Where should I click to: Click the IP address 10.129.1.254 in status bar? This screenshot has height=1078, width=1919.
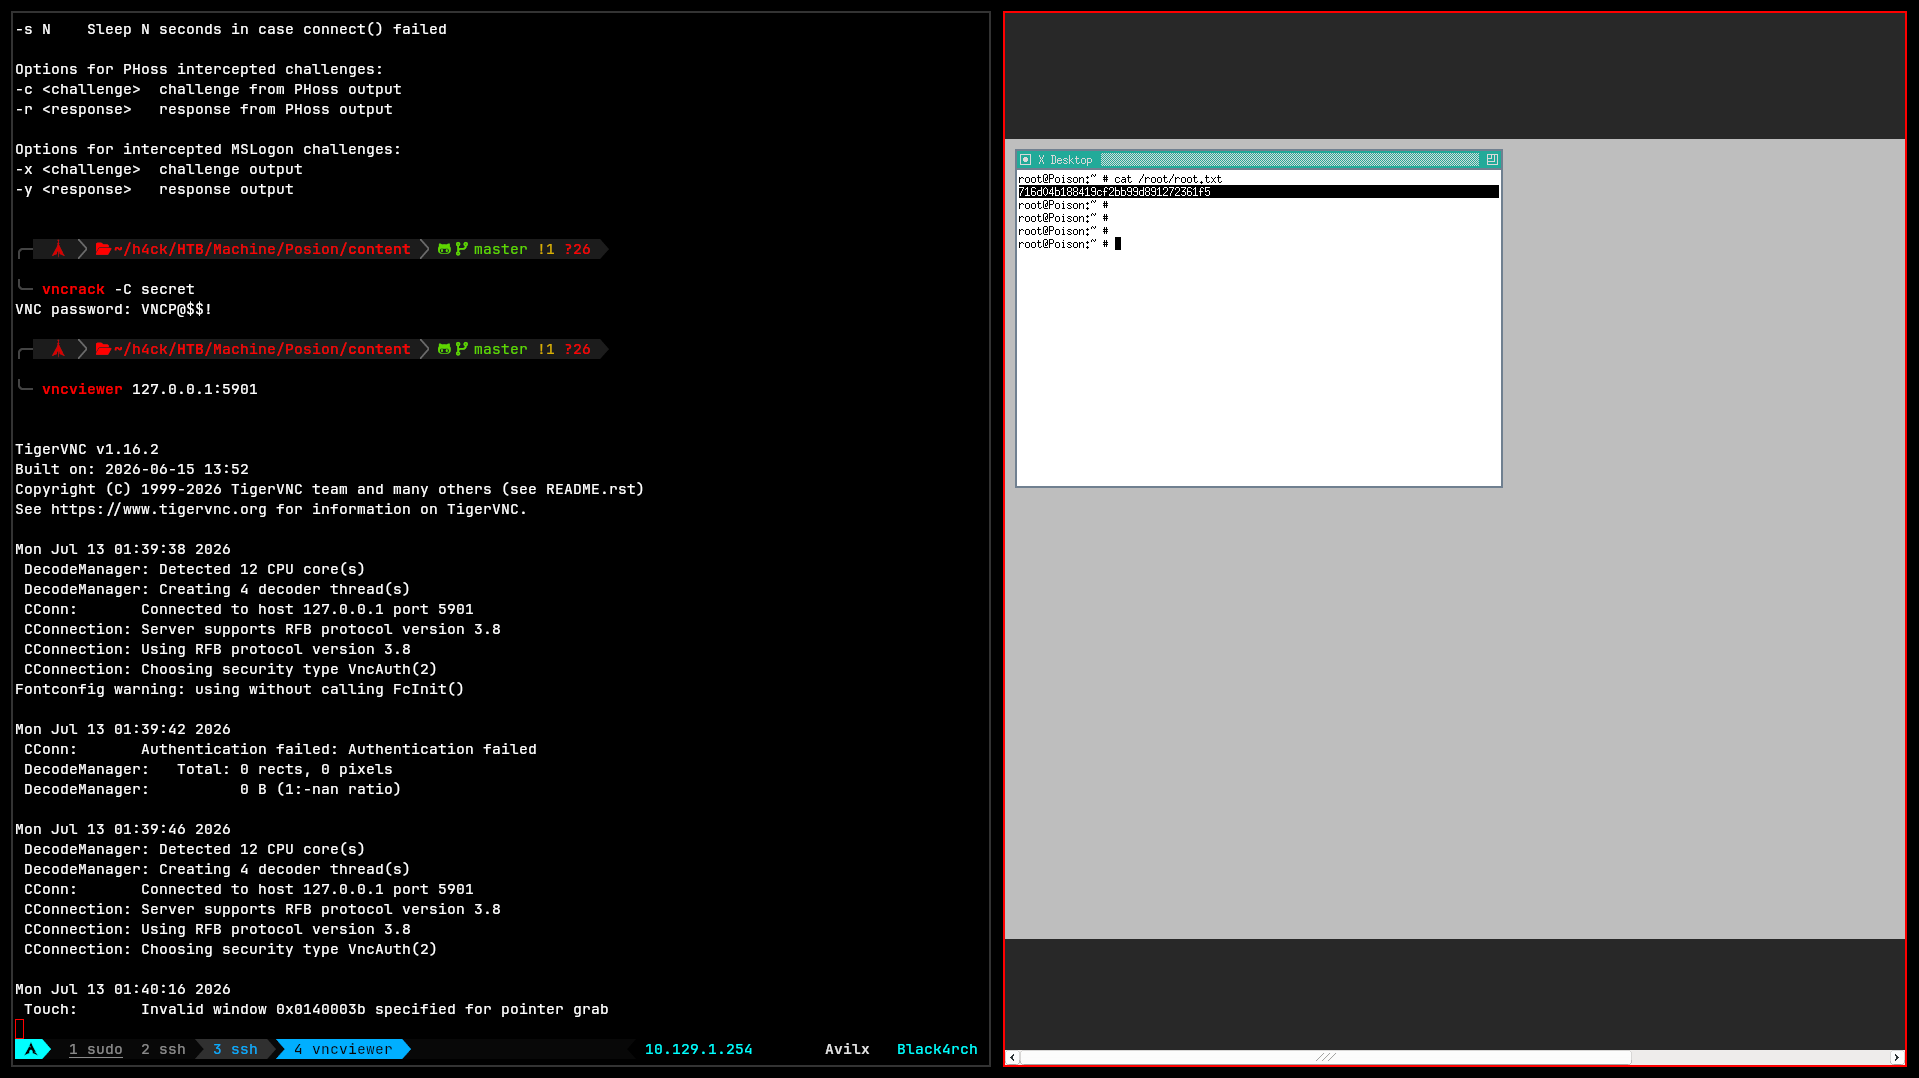click(x=698, y=1049)
